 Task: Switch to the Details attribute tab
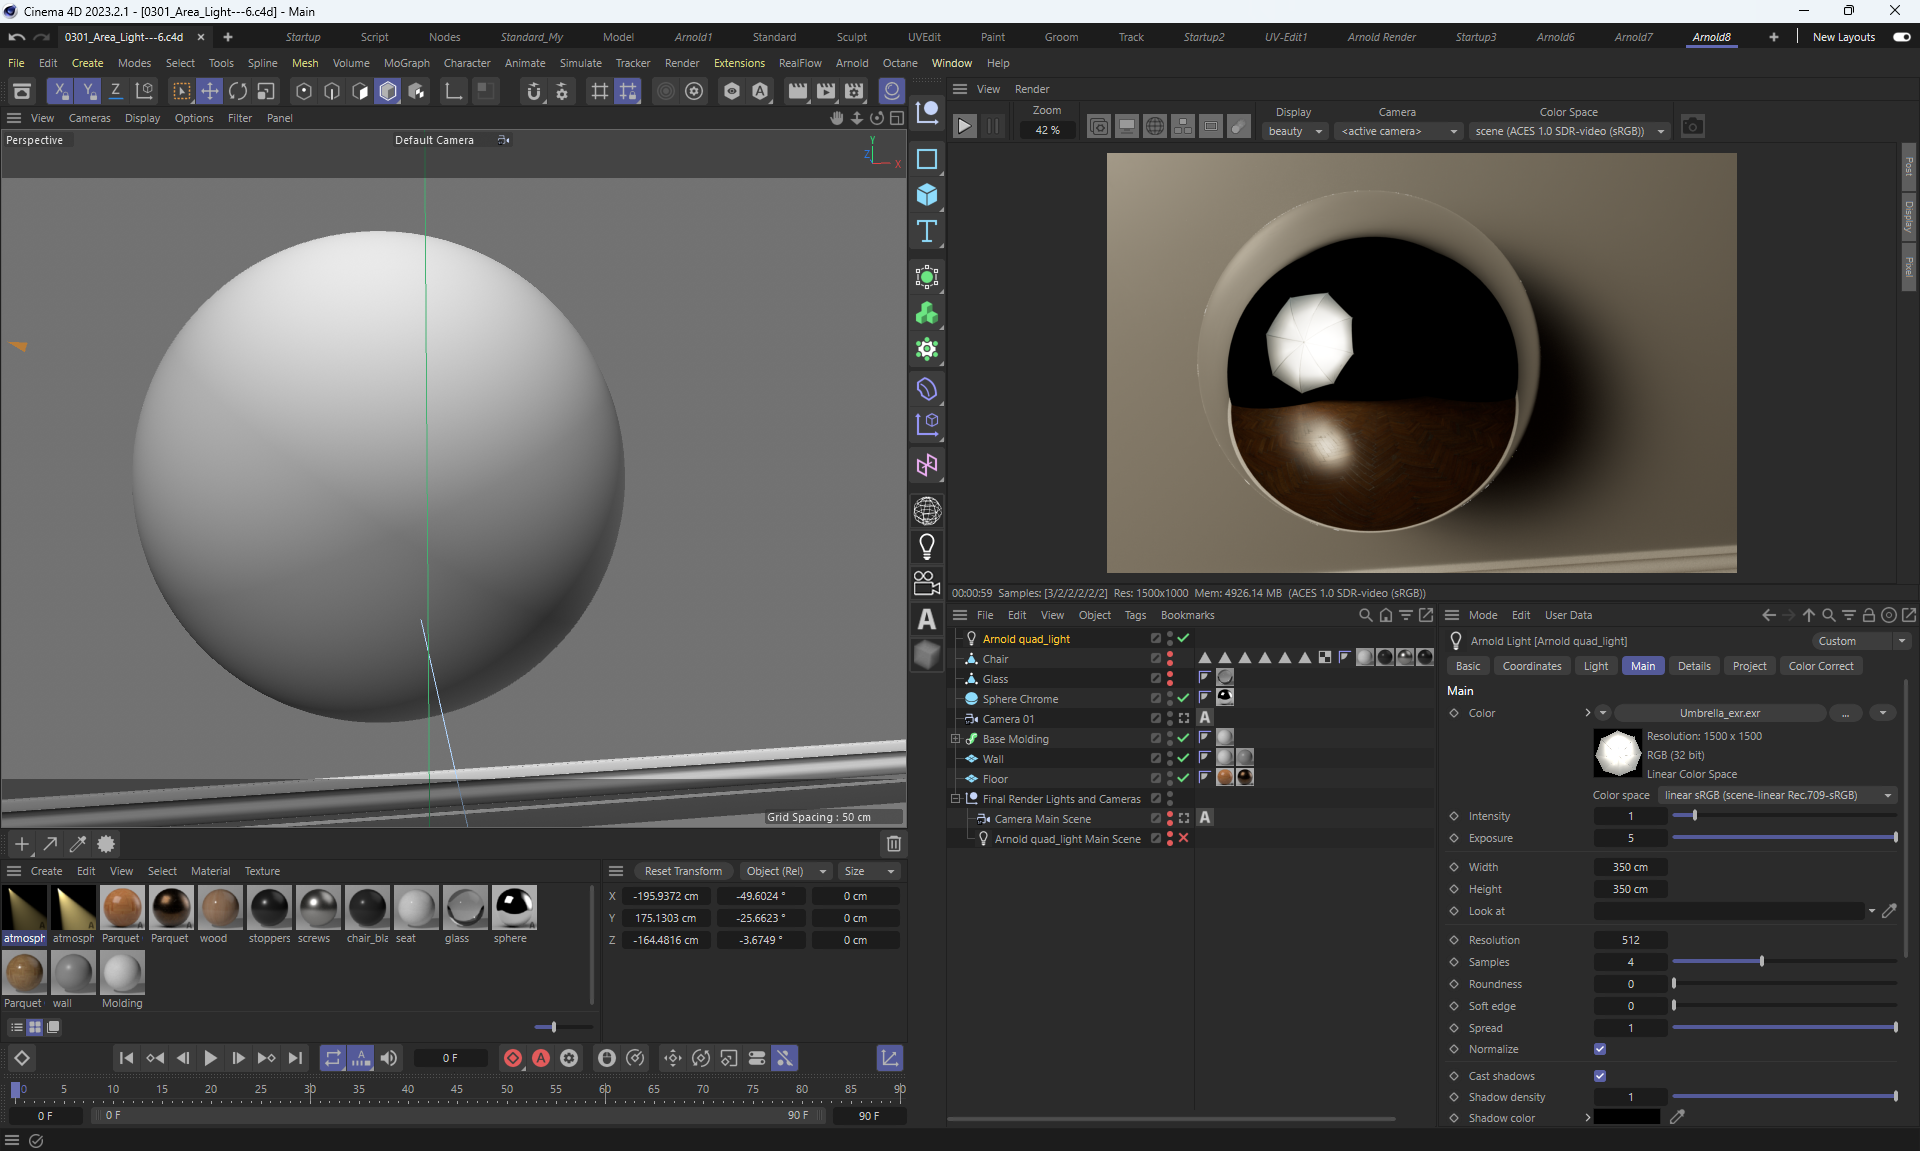pyautogui.click(x=1693, y=666)
